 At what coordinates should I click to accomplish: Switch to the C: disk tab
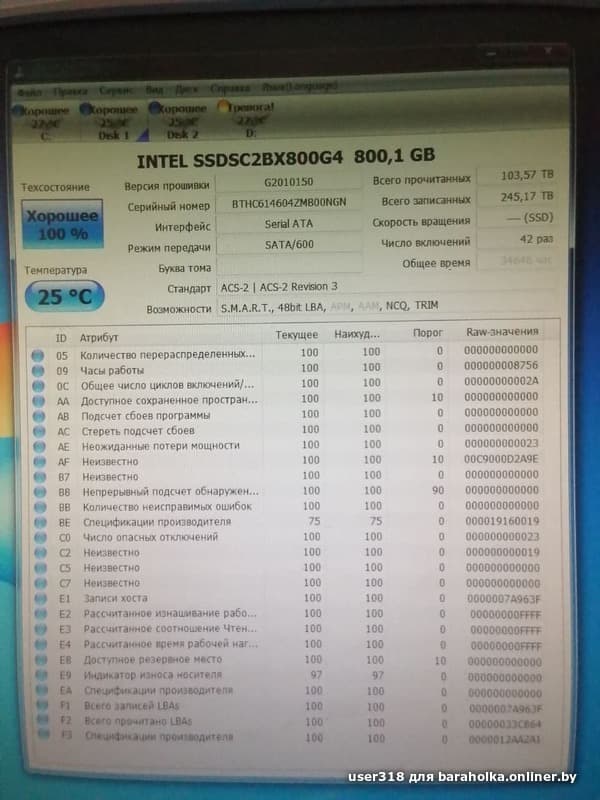click(44, 123)
